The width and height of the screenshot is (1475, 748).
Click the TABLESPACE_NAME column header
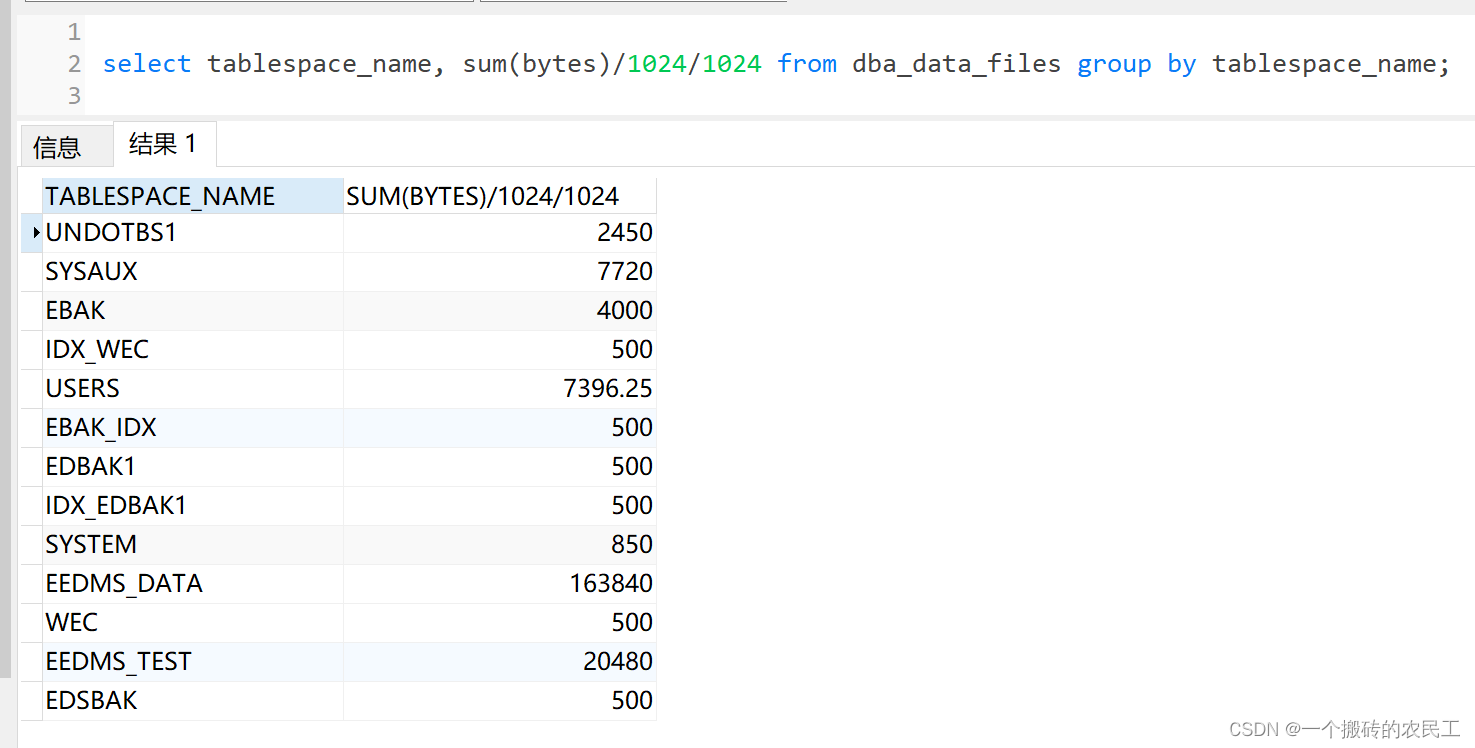(192, 196)
